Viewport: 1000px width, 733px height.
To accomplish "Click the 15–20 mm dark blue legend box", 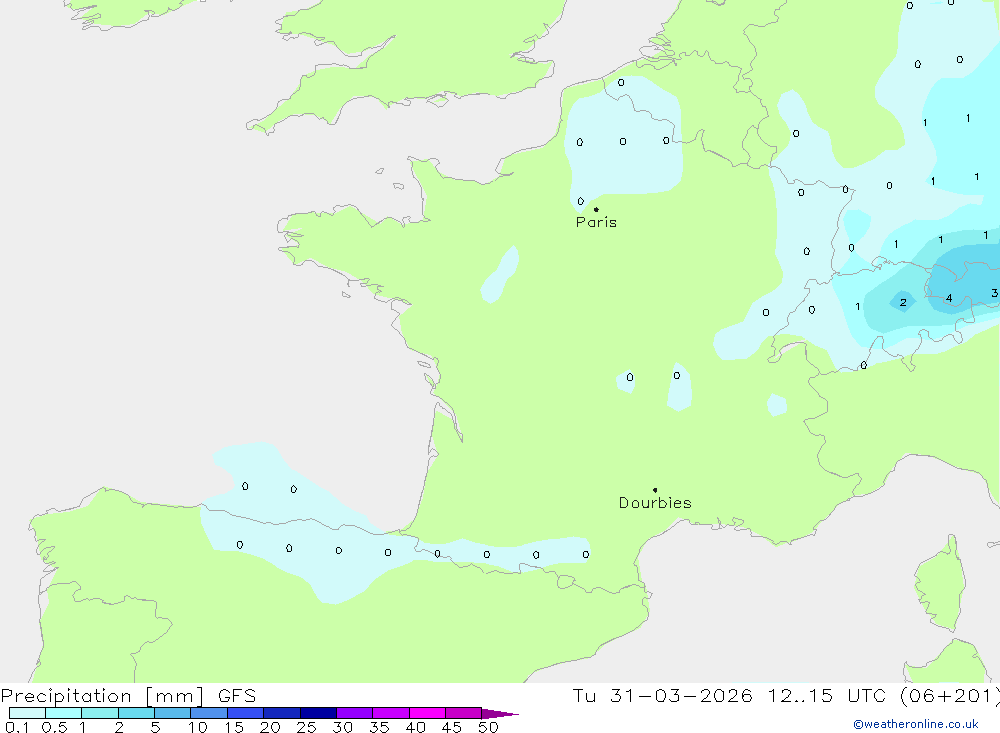I will [246, 713].
